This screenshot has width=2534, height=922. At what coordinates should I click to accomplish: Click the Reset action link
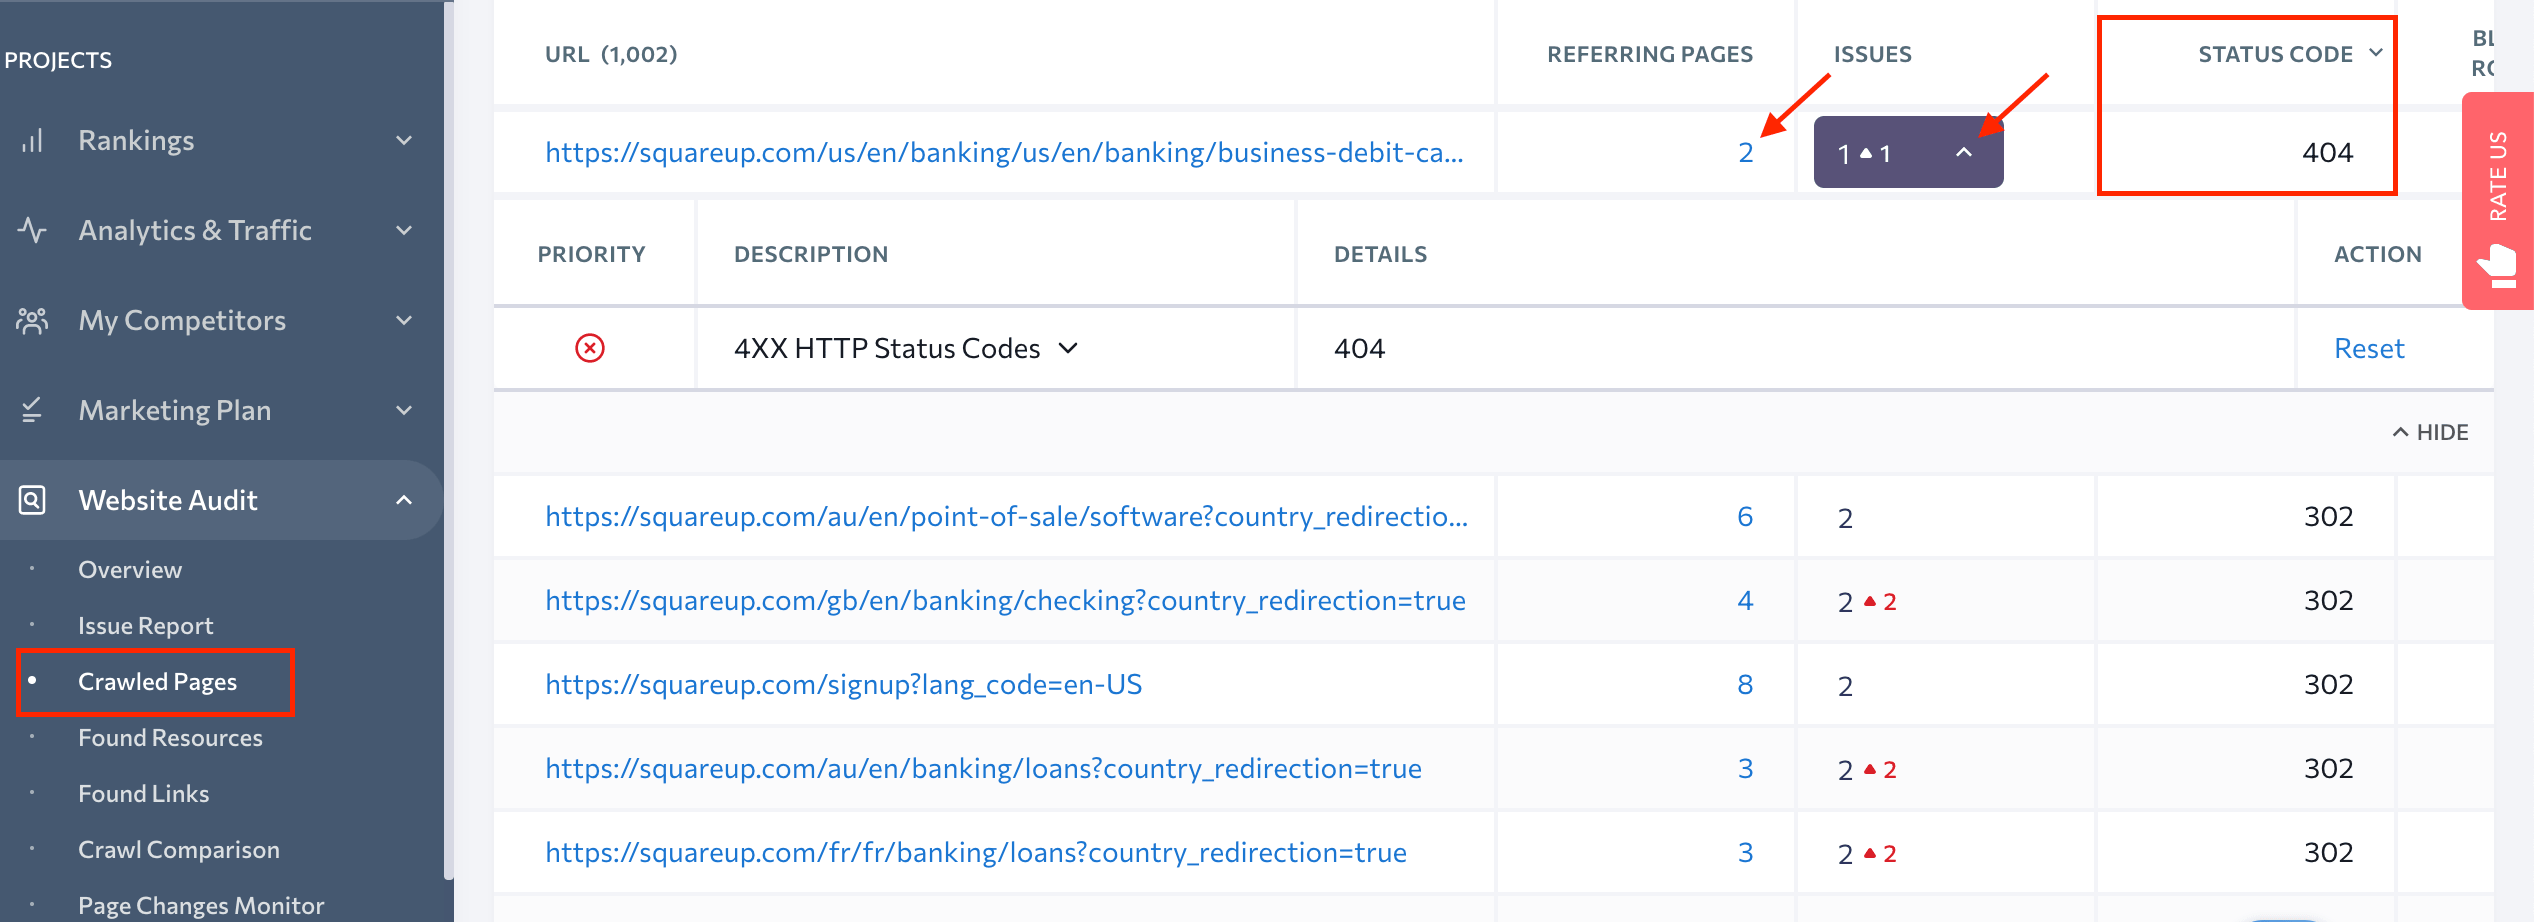(x=2369, y=348)
